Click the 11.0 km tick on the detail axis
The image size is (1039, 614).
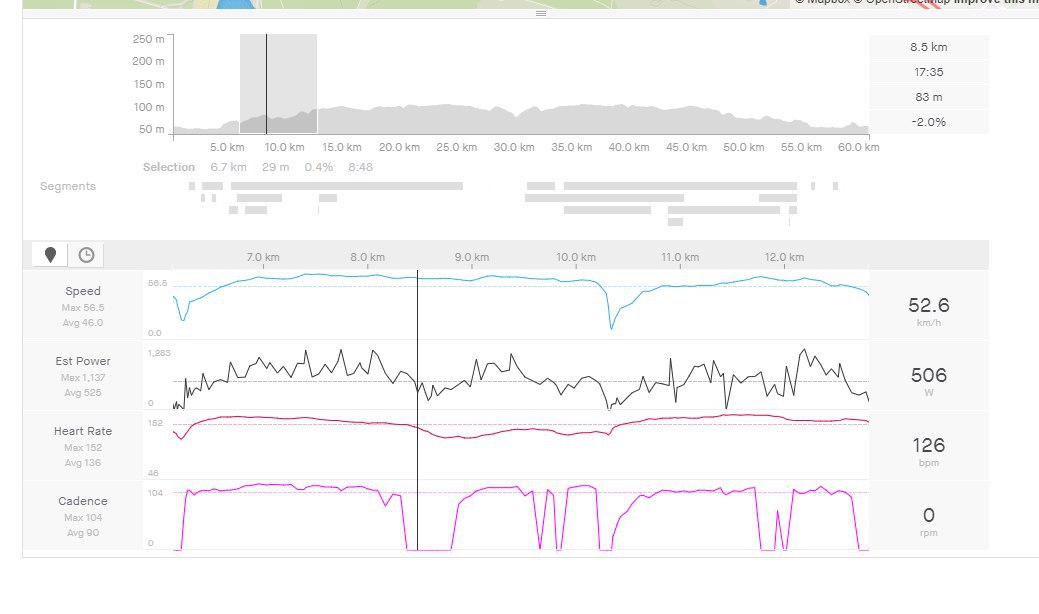pos(680,257)
